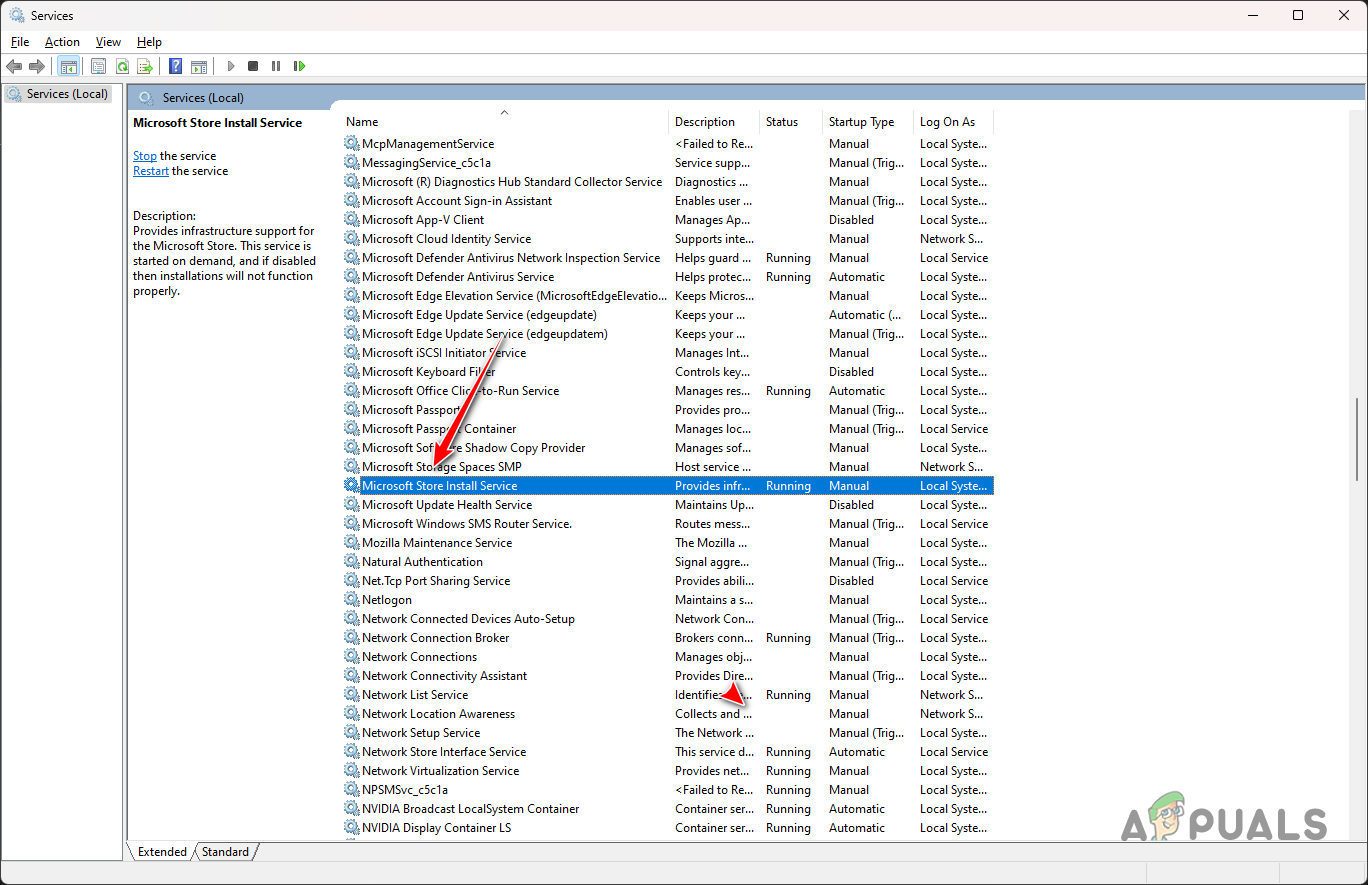Image resolution: width=1368 pixels, height=885 pixels.
Task: Stop the selected service with the square icon
Action: point(253,66)
